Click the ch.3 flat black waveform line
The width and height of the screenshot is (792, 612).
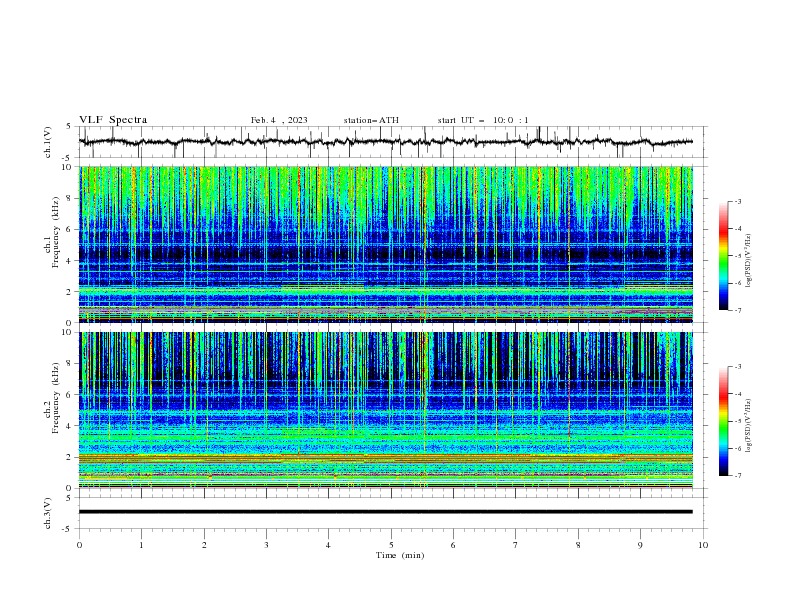click(386, 512)
